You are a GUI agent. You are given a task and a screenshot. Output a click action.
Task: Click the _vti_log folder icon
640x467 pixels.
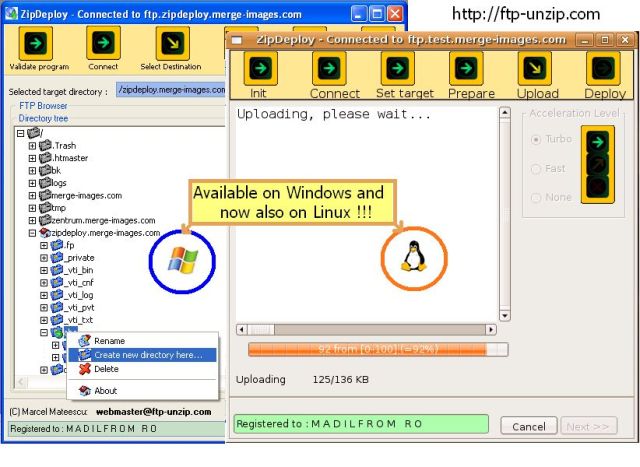[x=57, y=295]
